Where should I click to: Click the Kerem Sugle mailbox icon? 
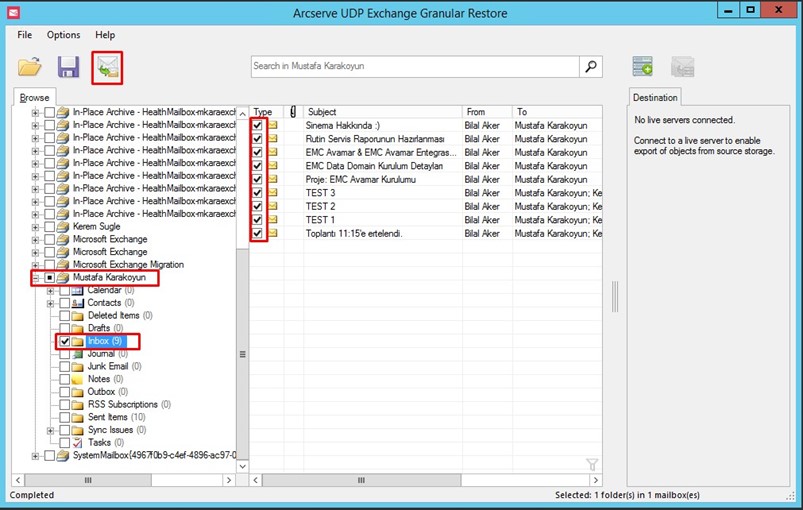click(x=63, y=226)
